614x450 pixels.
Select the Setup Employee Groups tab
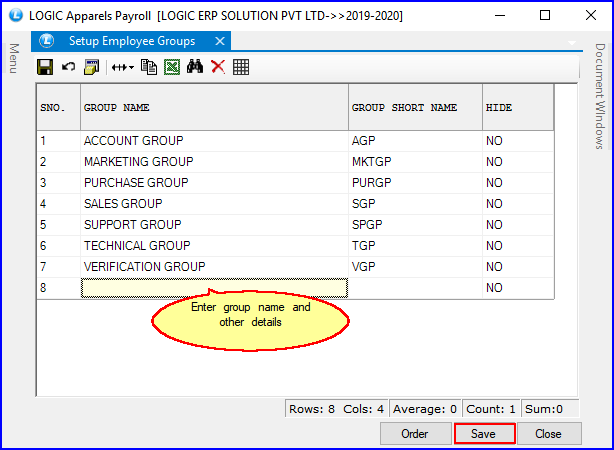(132, 41)
